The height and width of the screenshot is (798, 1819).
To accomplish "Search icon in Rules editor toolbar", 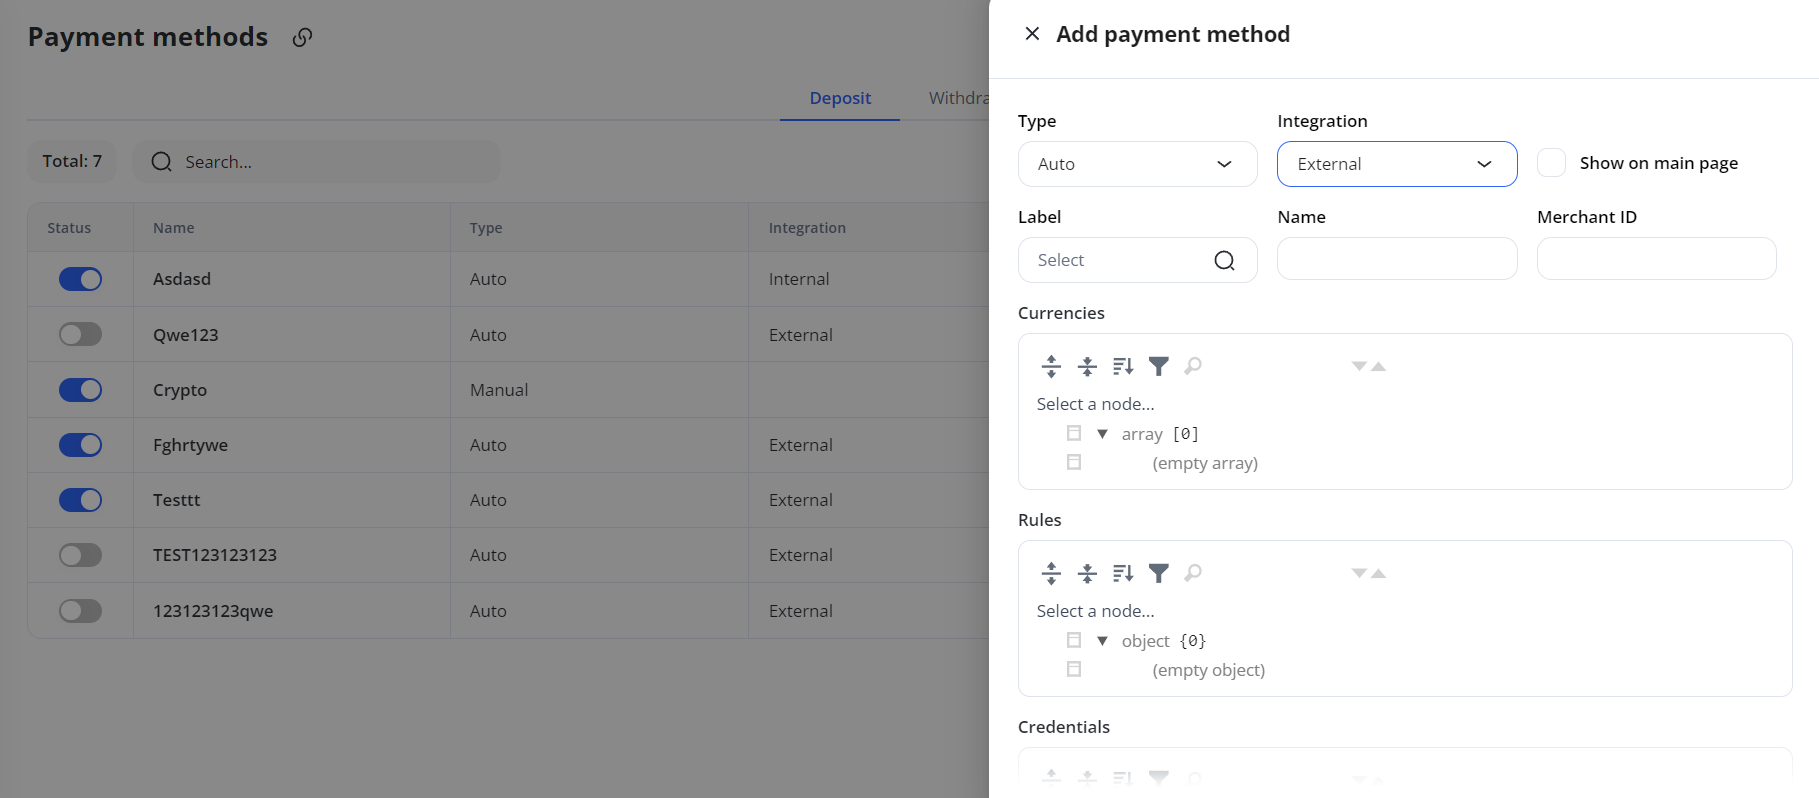I will click(1193, 573).
